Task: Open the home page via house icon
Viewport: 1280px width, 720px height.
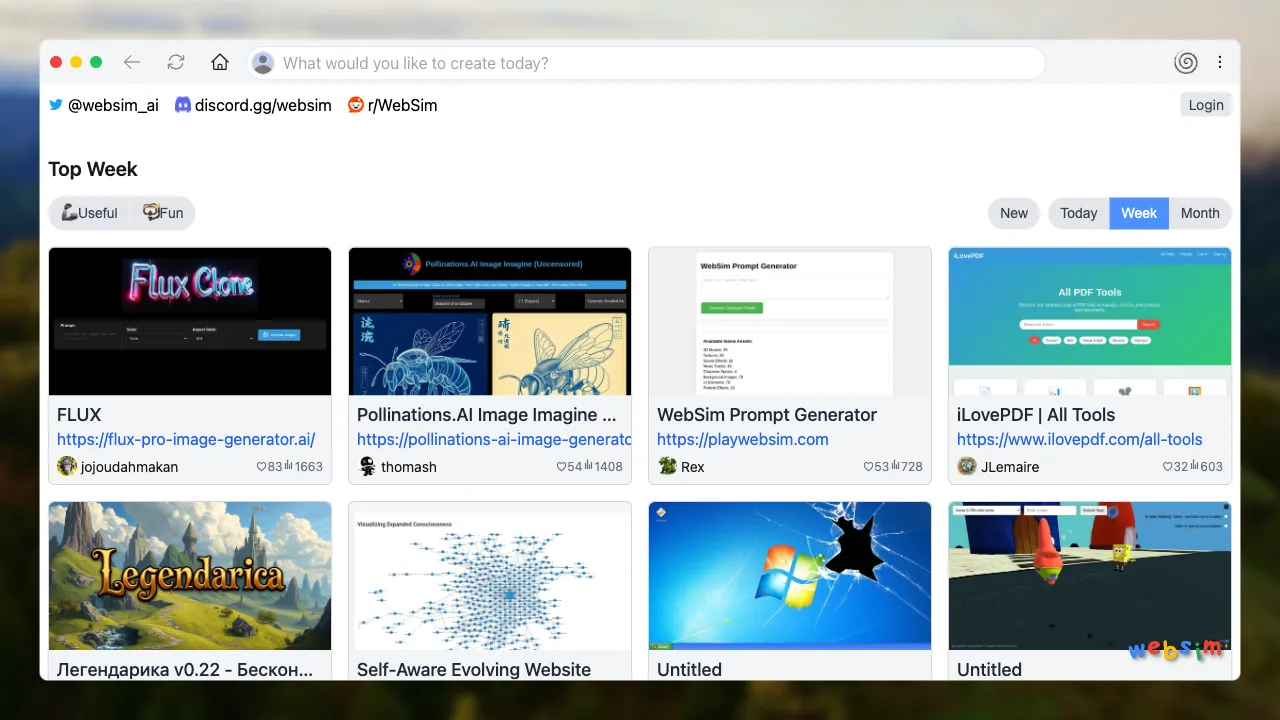Action: 220,62
